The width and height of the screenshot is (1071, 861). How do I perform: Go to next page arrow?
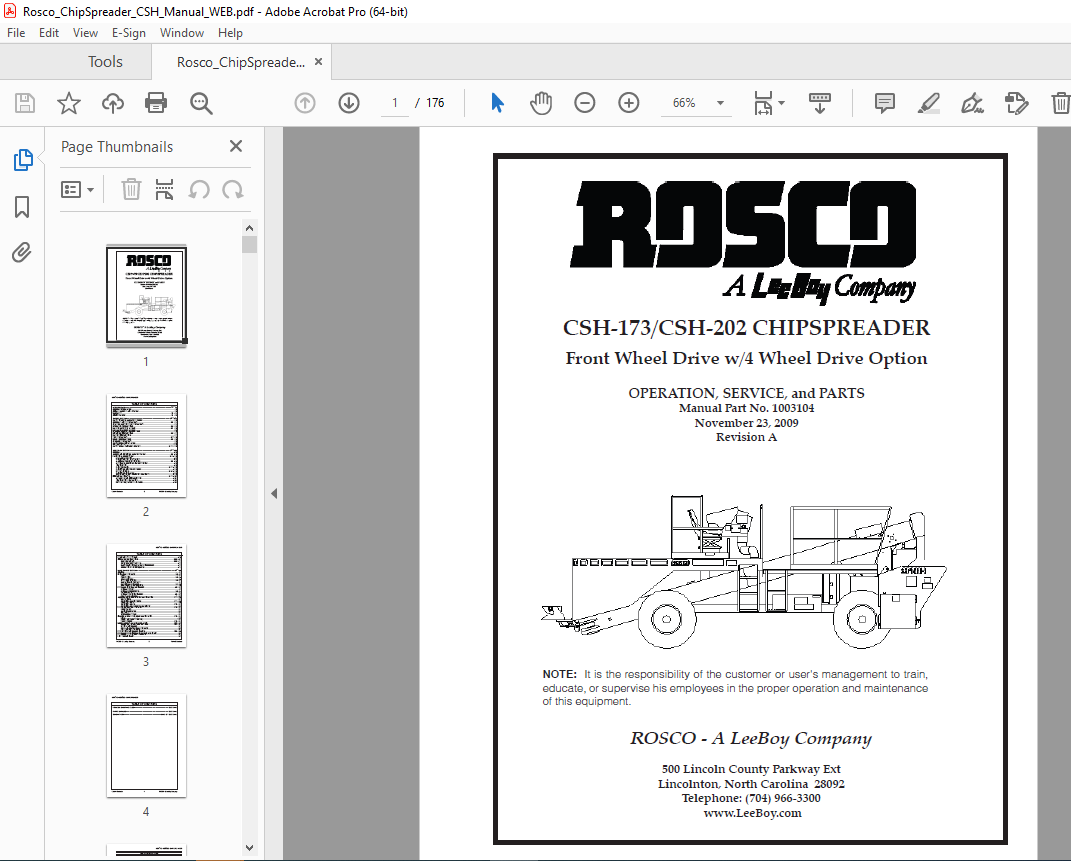pyautogui.click(x=349, y=103)
